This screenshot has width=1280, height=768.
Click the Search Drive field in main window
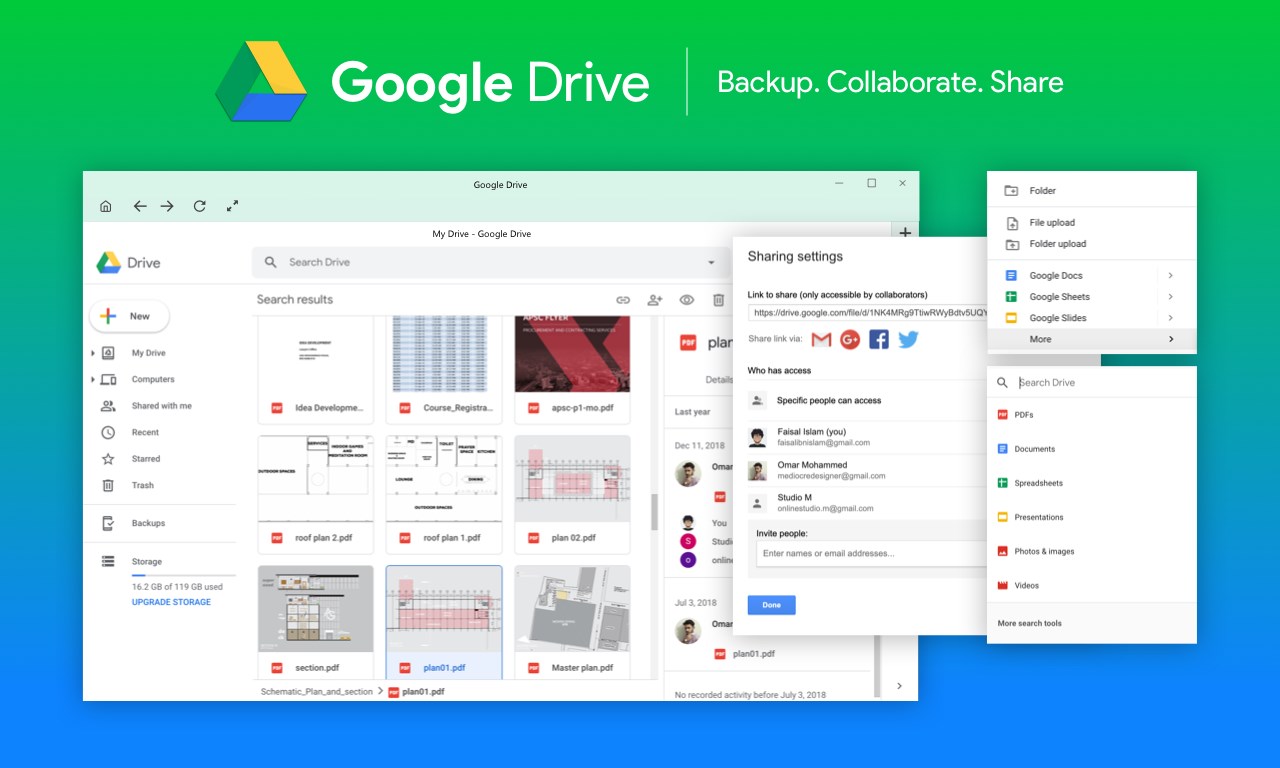tap(490, 262)
